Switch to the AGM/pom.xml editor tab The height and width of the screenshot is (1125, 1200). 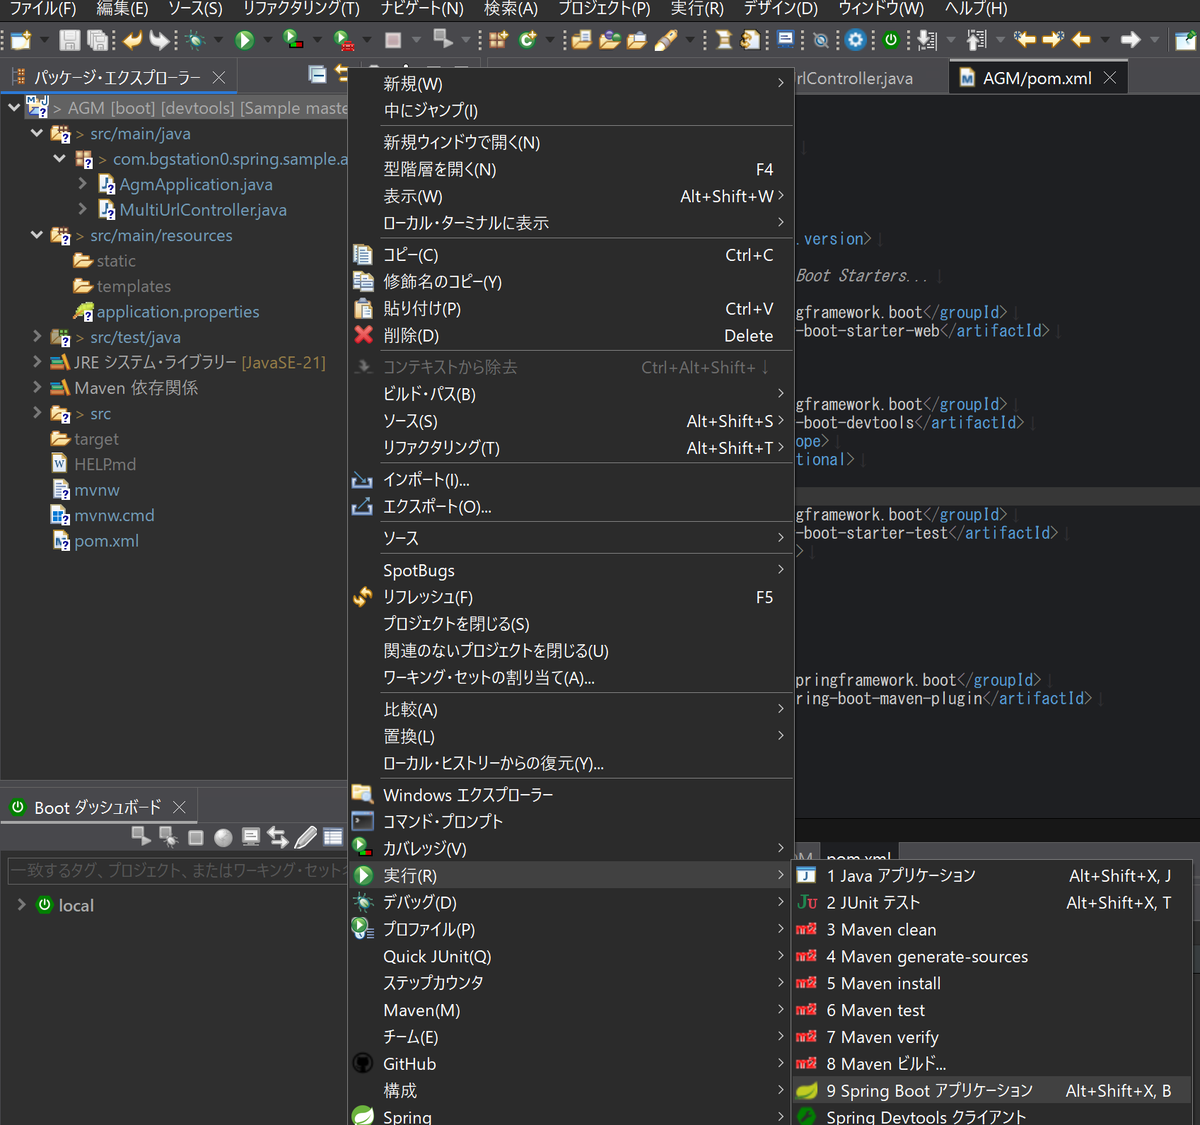[1036, 78]
